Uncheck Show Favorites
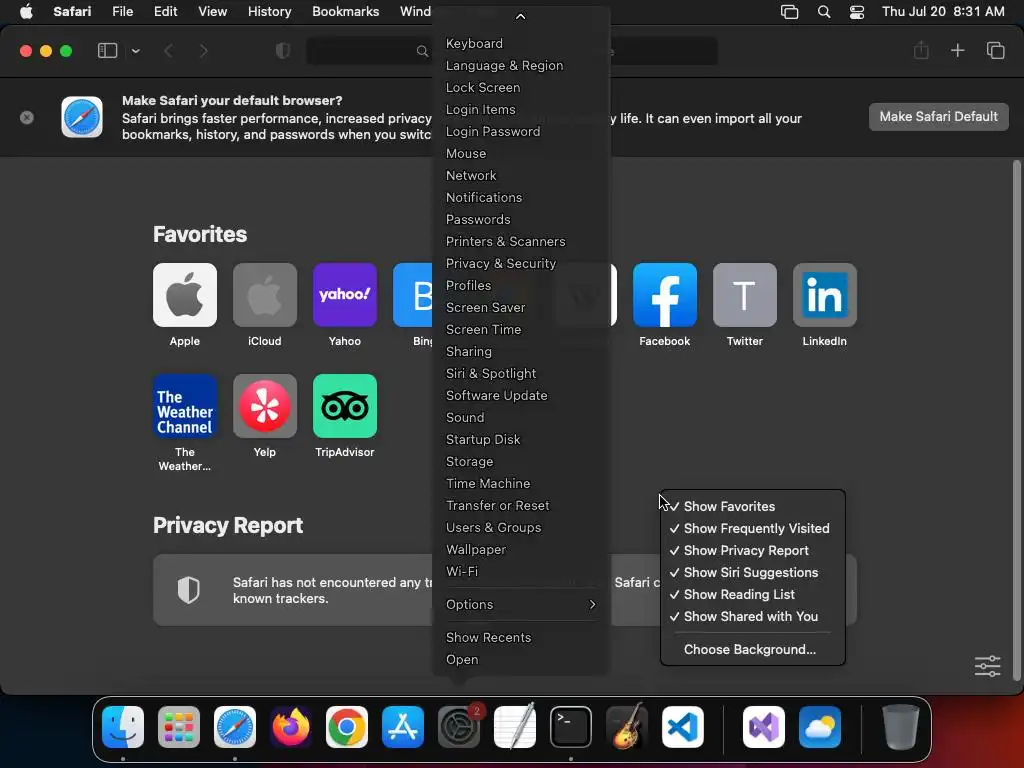This screenshot has height=768, width=1024. [753, 506]
